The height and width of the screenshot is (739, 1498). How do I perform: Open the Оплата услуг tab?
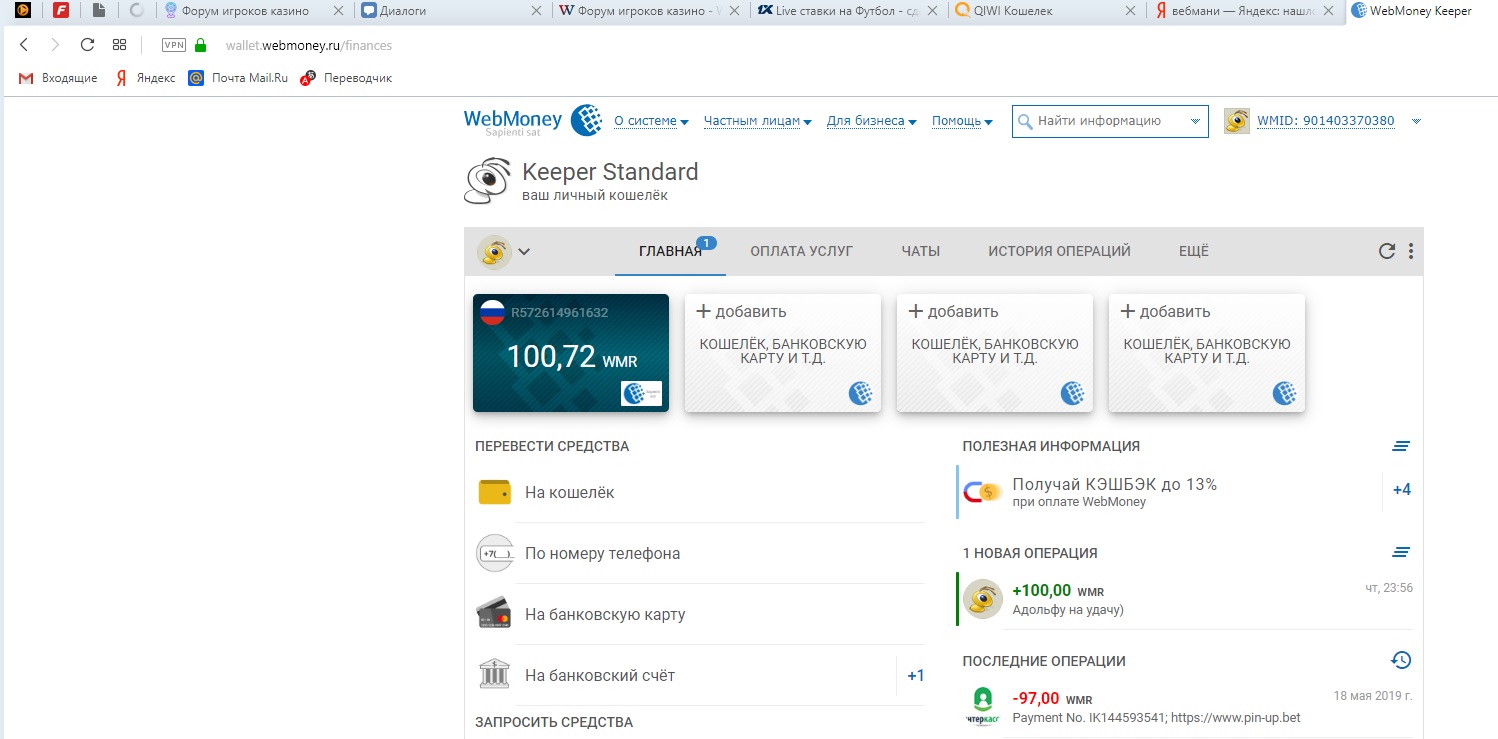pos(801,251)
